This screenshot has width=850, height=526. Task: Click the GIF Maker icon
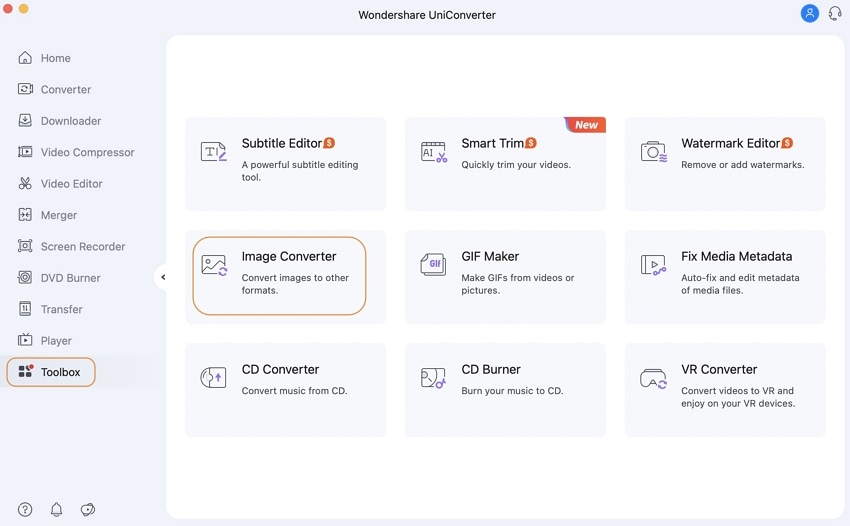(x=434, y=265)
